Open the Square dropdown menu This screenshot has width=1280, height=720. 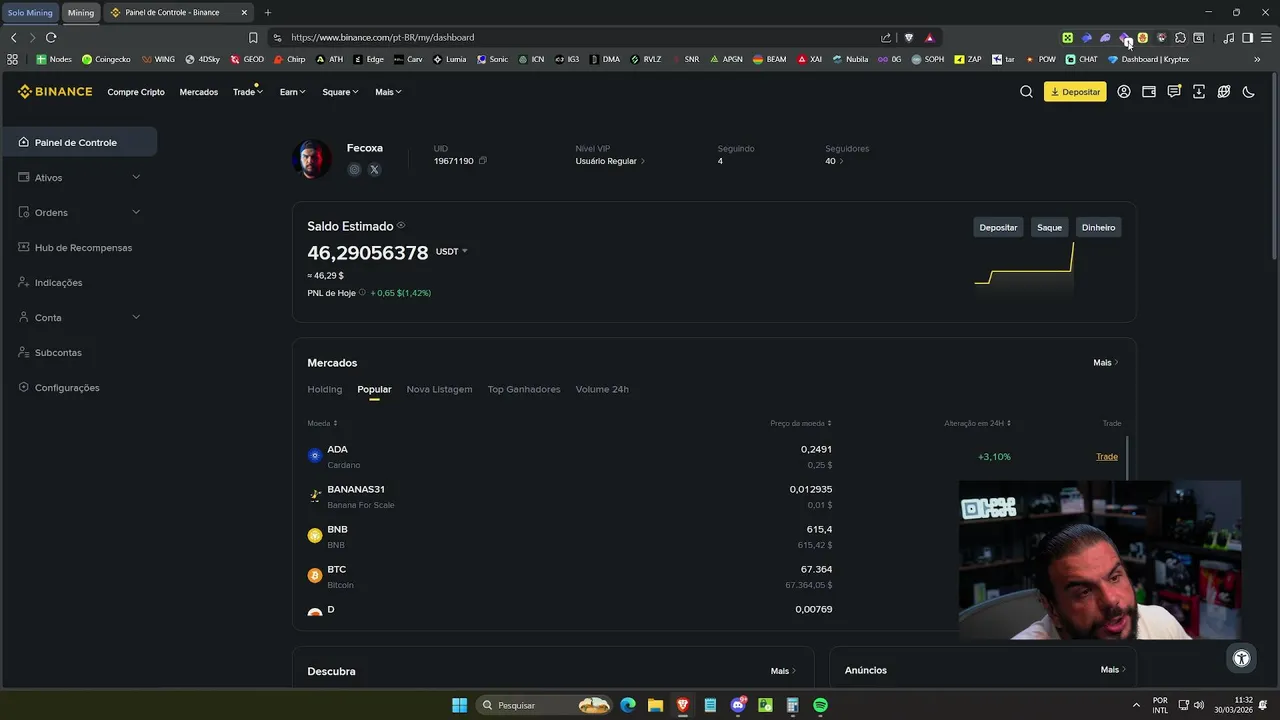340,92
